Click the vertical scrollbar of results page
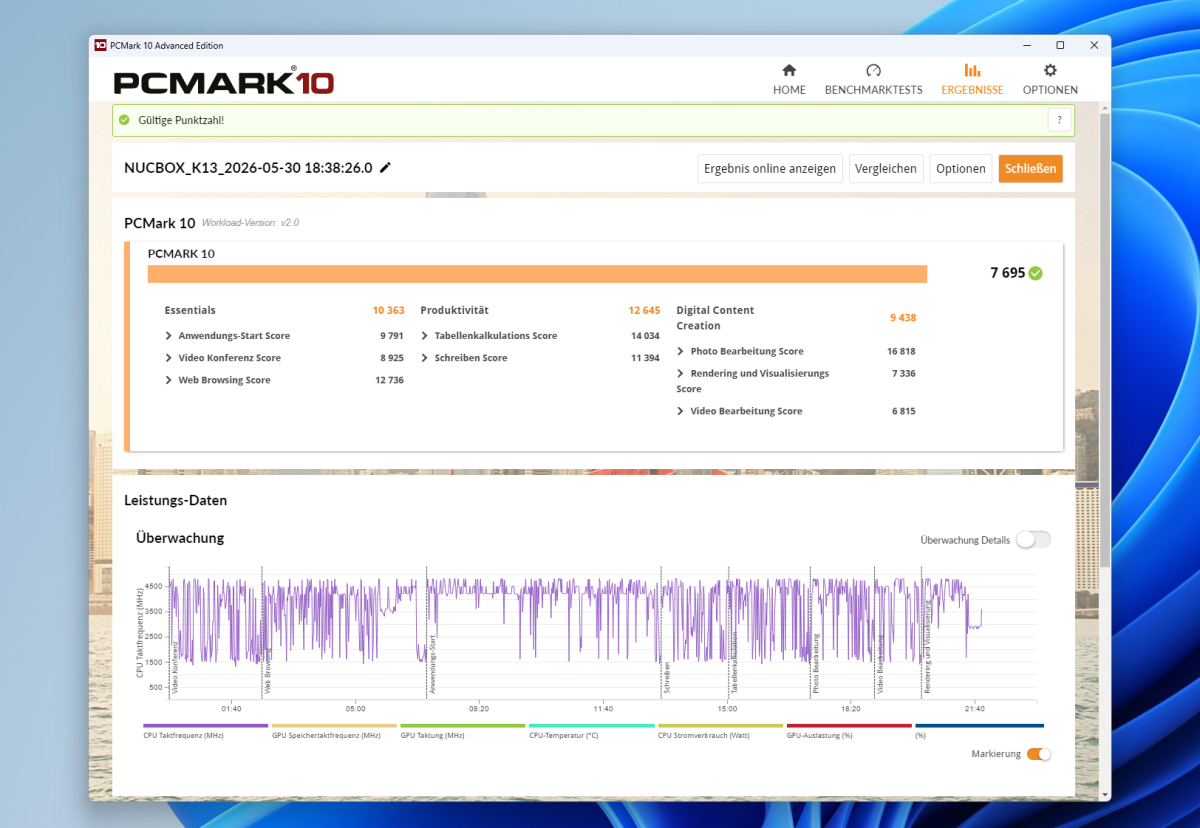This screenshot has width=1200, height=828. tap(1104, 340)
